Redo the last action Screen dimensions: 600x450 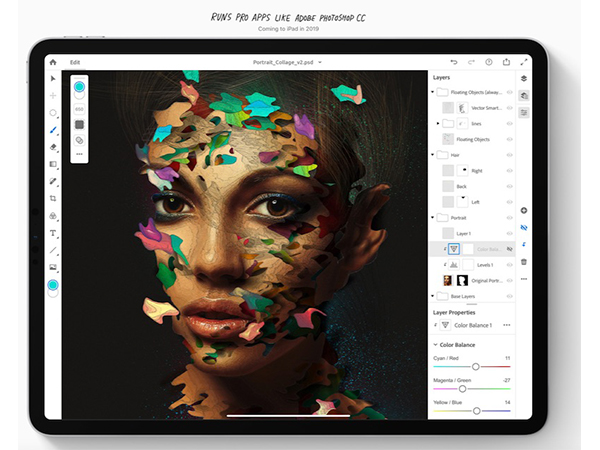tap(471, 62)
